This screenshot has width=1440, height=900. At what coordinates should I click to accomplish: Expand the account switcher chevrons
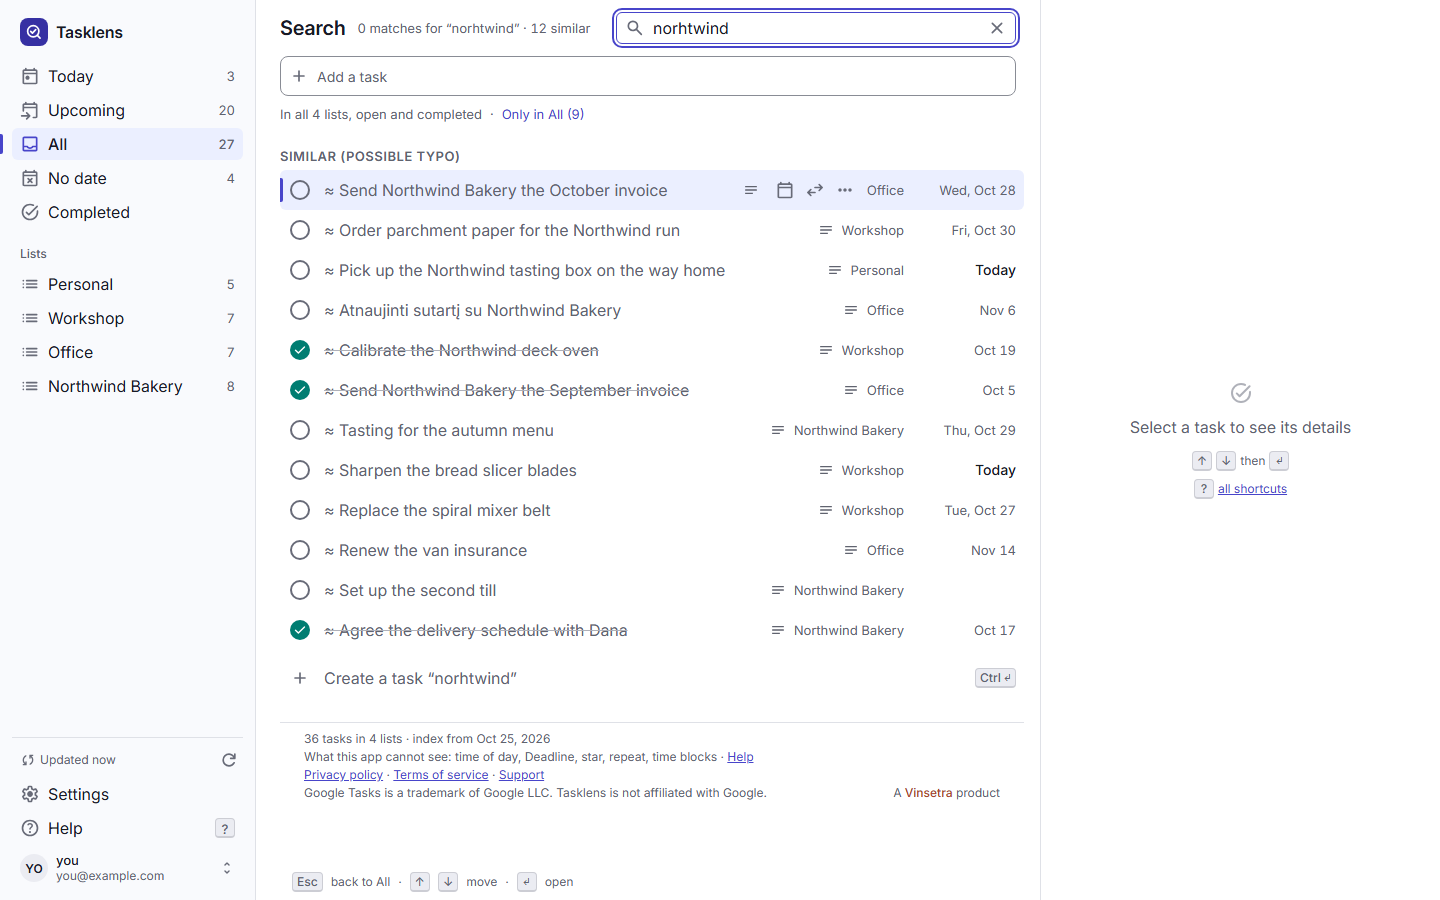pyautogui.click(x=227, y=868)
